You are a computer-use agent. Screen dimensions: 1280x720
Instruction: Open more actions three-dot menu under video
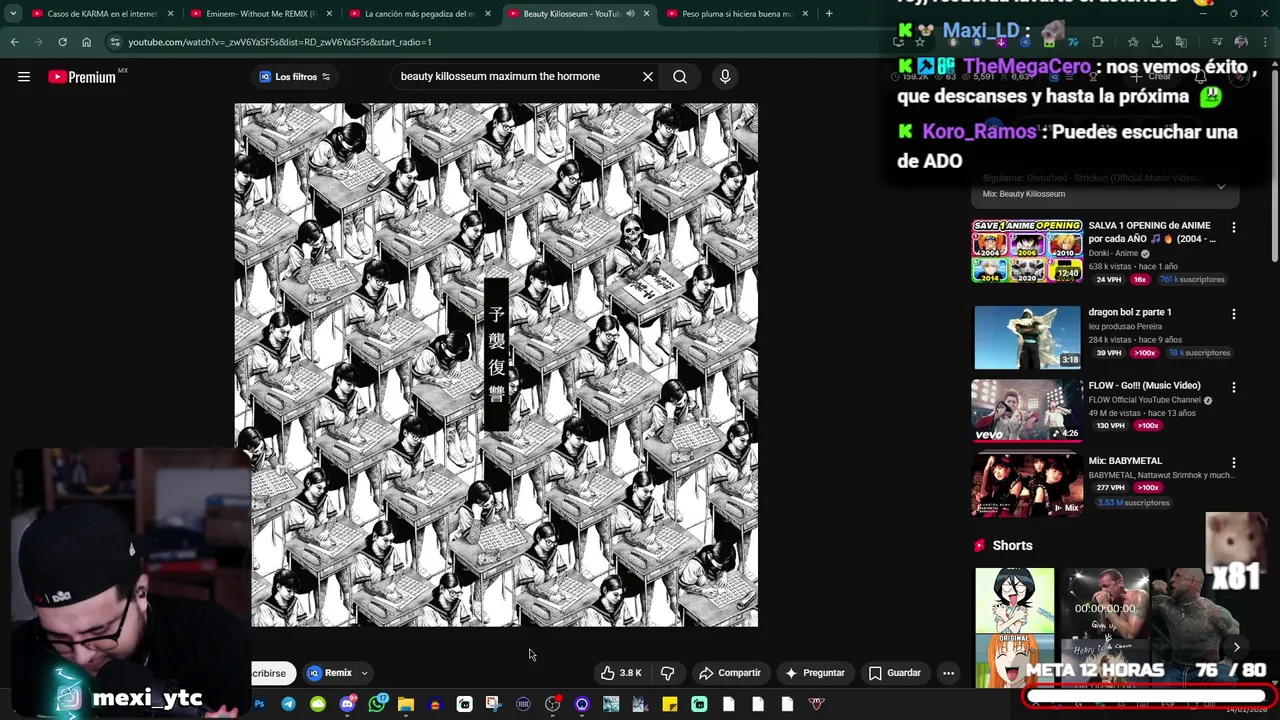point(948,673)
